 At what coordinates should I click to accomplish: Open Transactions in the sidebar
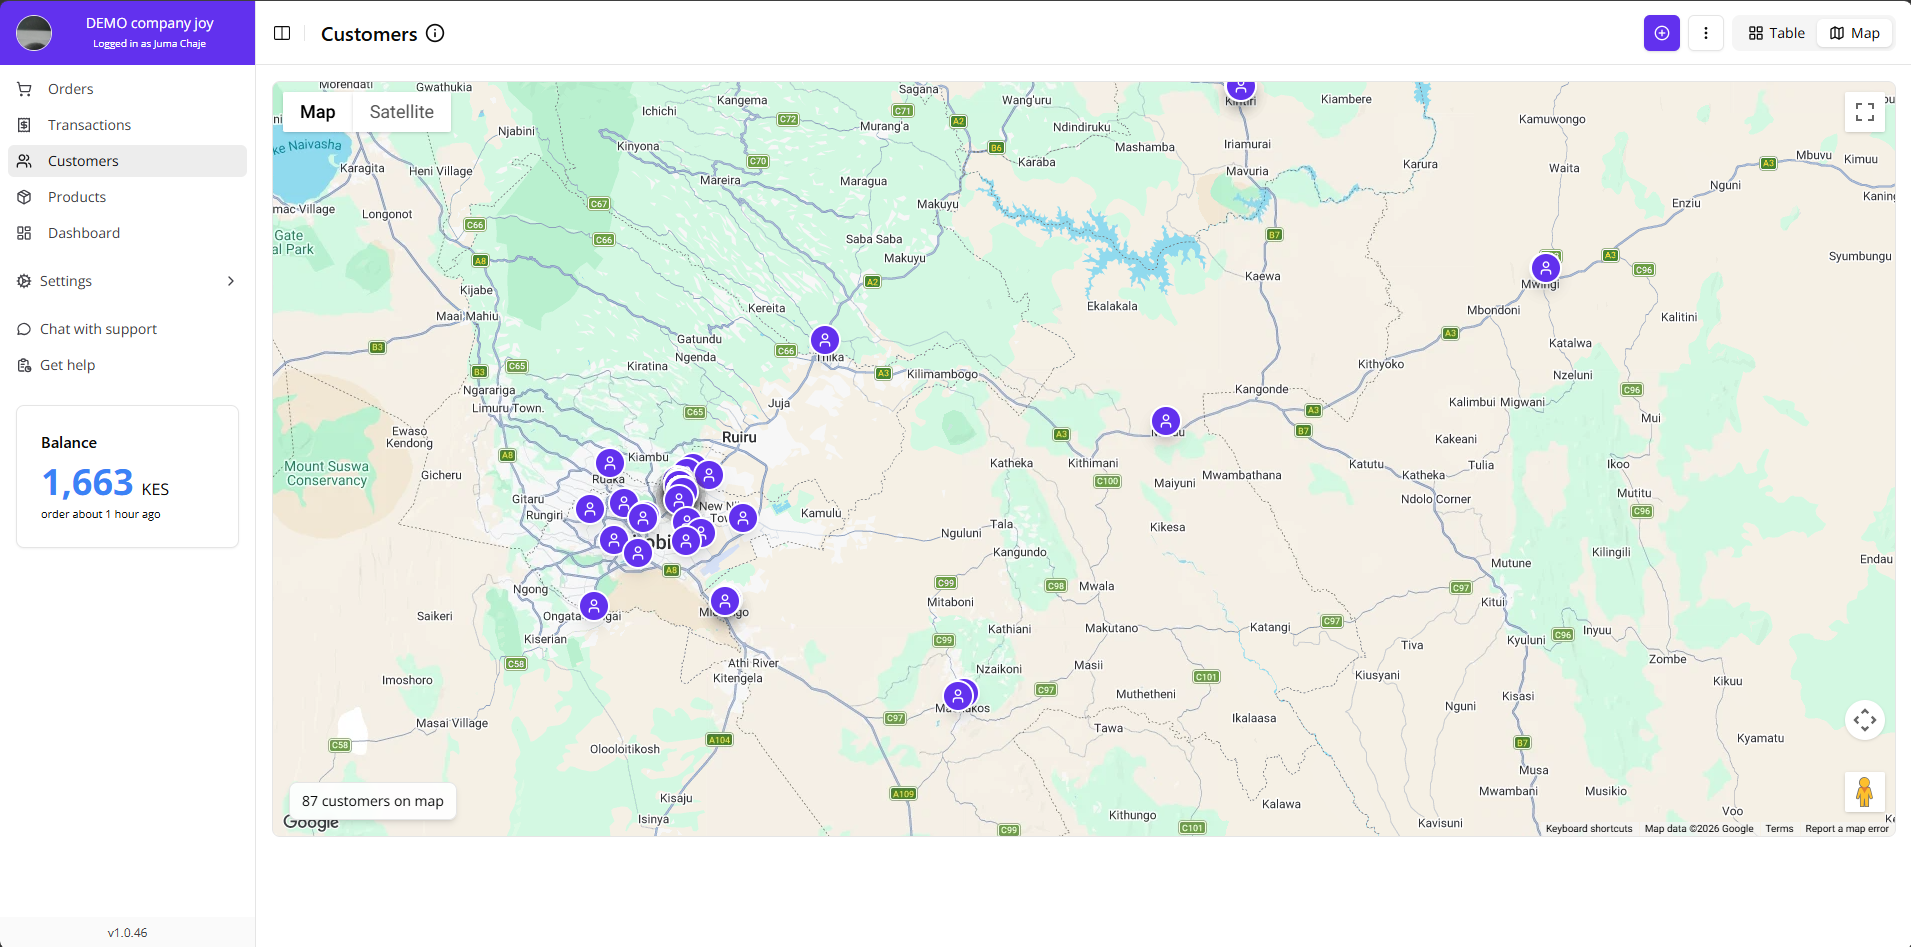[x=127, y=125]
